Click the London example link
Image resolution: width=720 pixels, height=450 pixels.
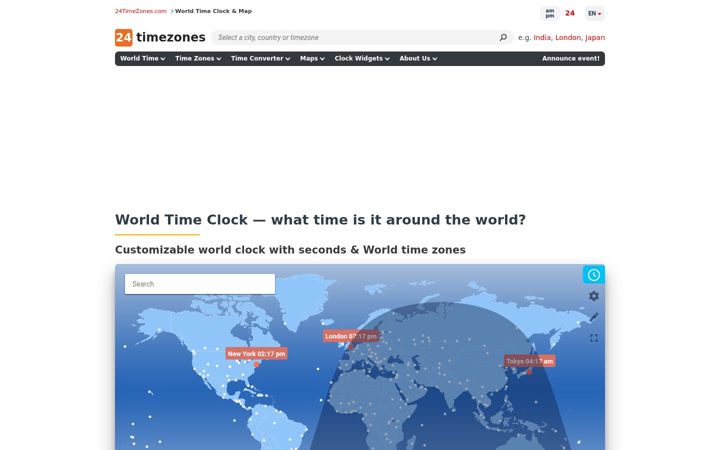point(568,37)
